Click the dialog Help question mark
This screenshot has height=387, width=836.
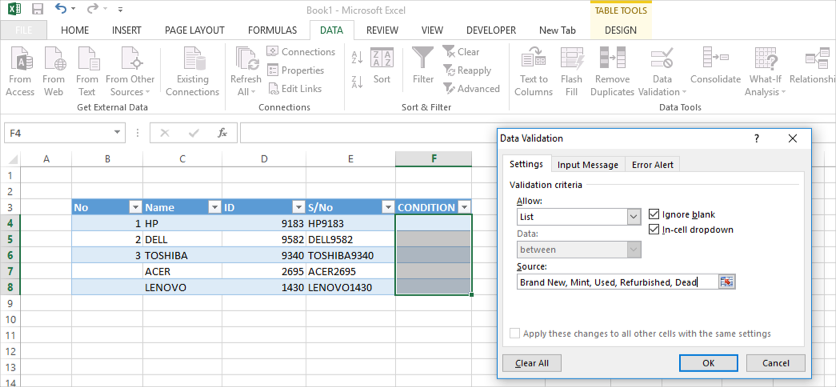click(756, 139)
